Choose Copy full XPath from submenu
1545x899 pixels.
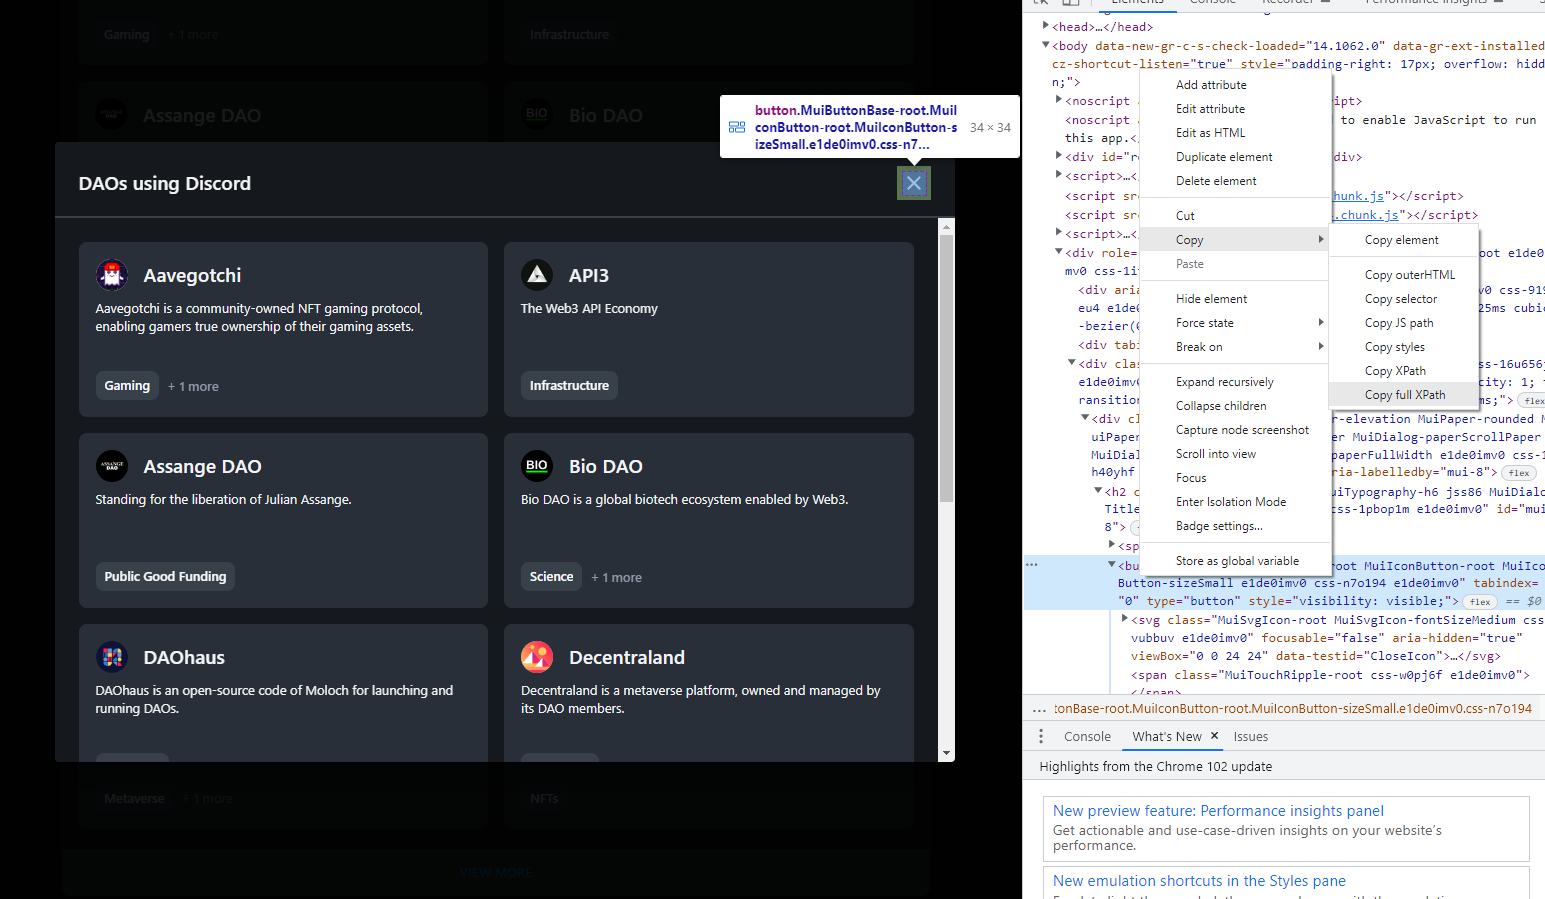pyautogui.click(x=1405, y=395)
